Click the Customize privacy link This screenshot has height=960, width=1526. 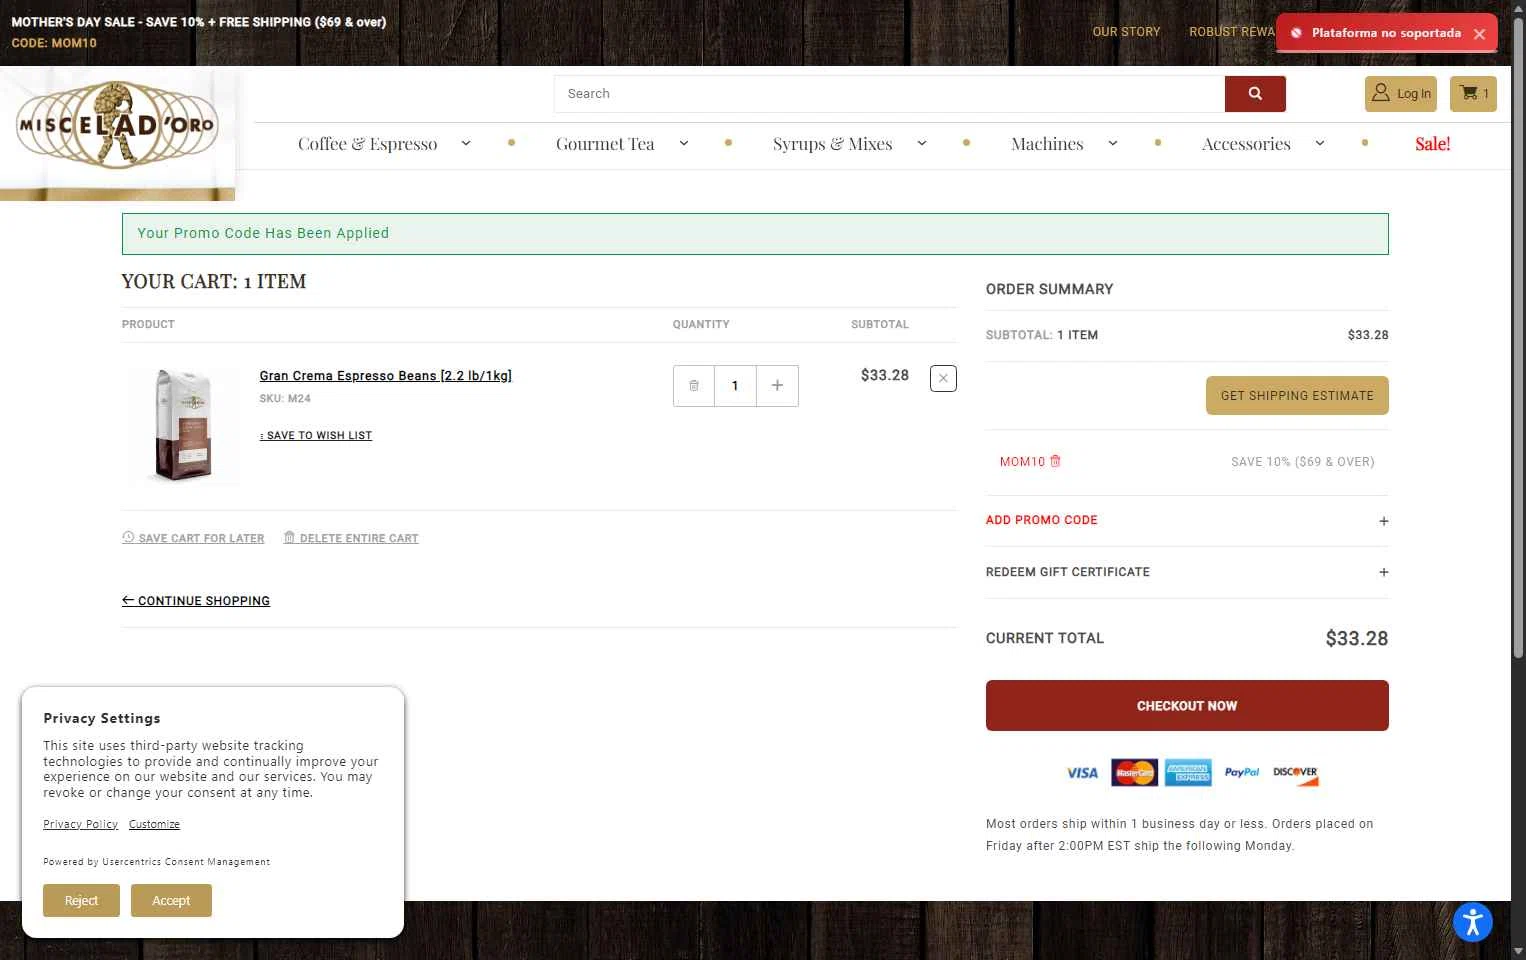(x=154, y=824)
